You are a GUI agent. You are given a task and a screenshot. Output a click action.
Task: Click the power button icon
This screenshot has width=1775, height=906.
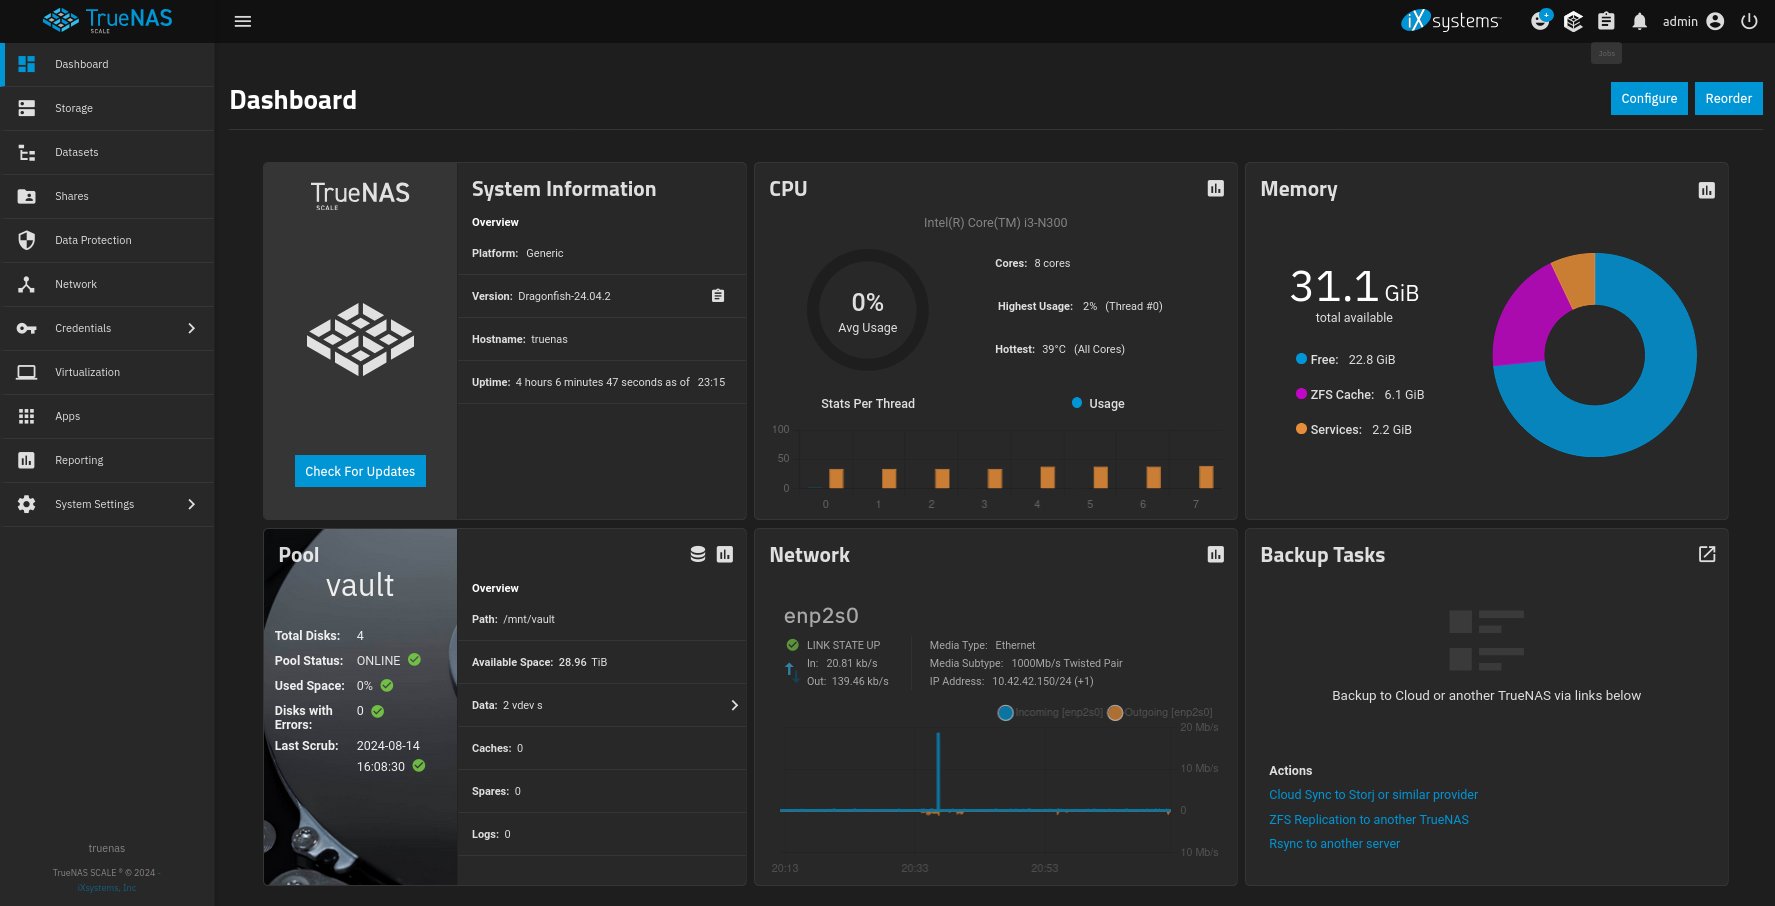1749,21
